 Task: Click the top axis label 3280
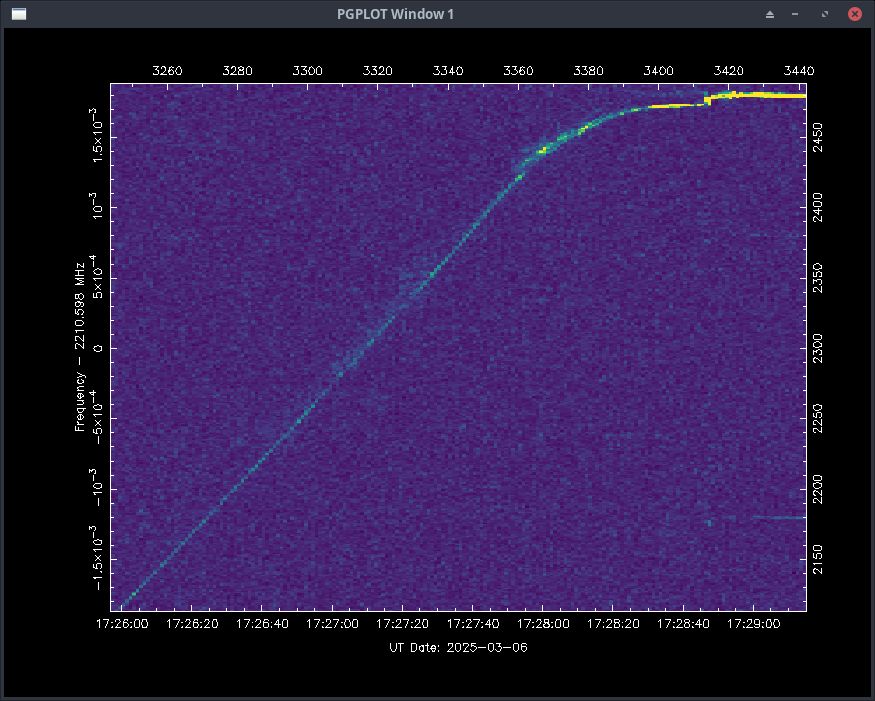pyautogui.click(x=237, y=71)
